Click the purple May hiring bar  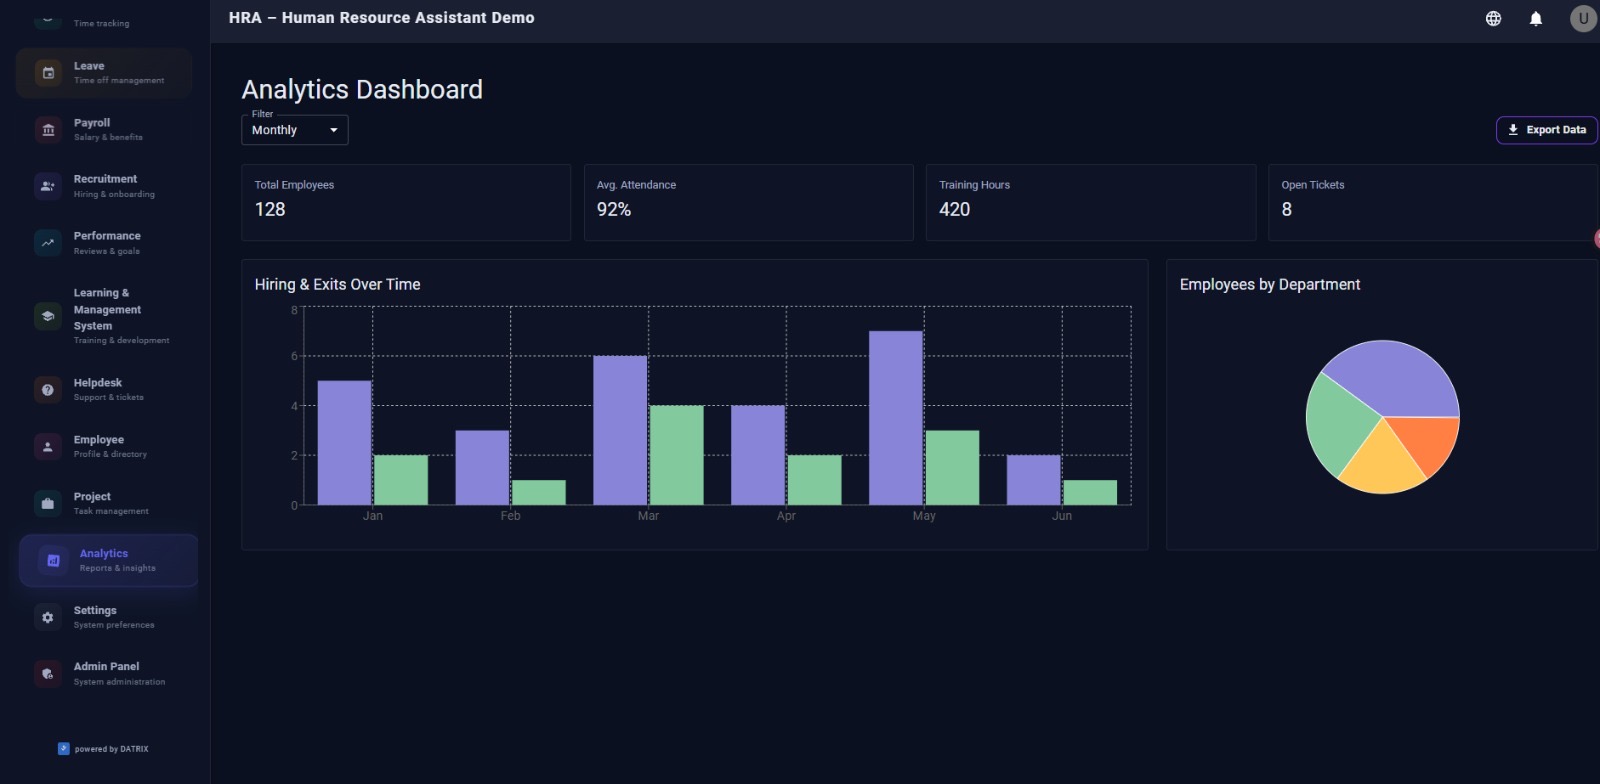[895, 418]
